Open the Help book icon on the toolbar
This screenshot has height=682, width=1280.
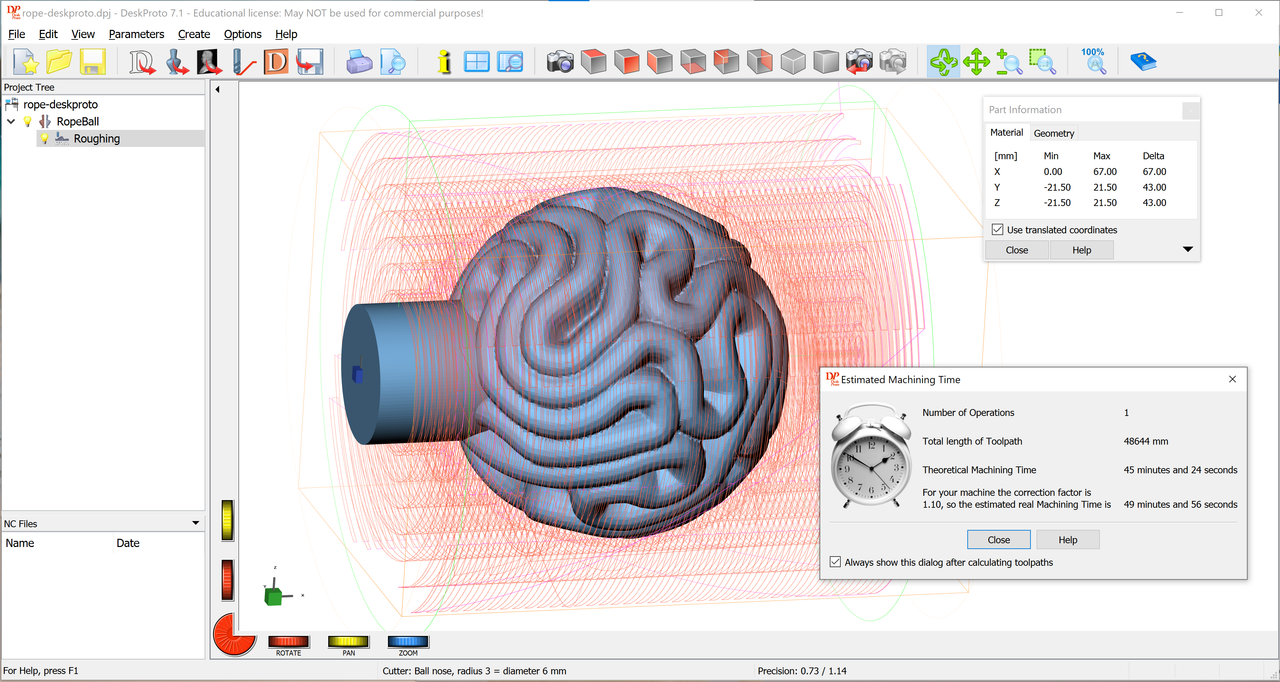coord(1143,61)
